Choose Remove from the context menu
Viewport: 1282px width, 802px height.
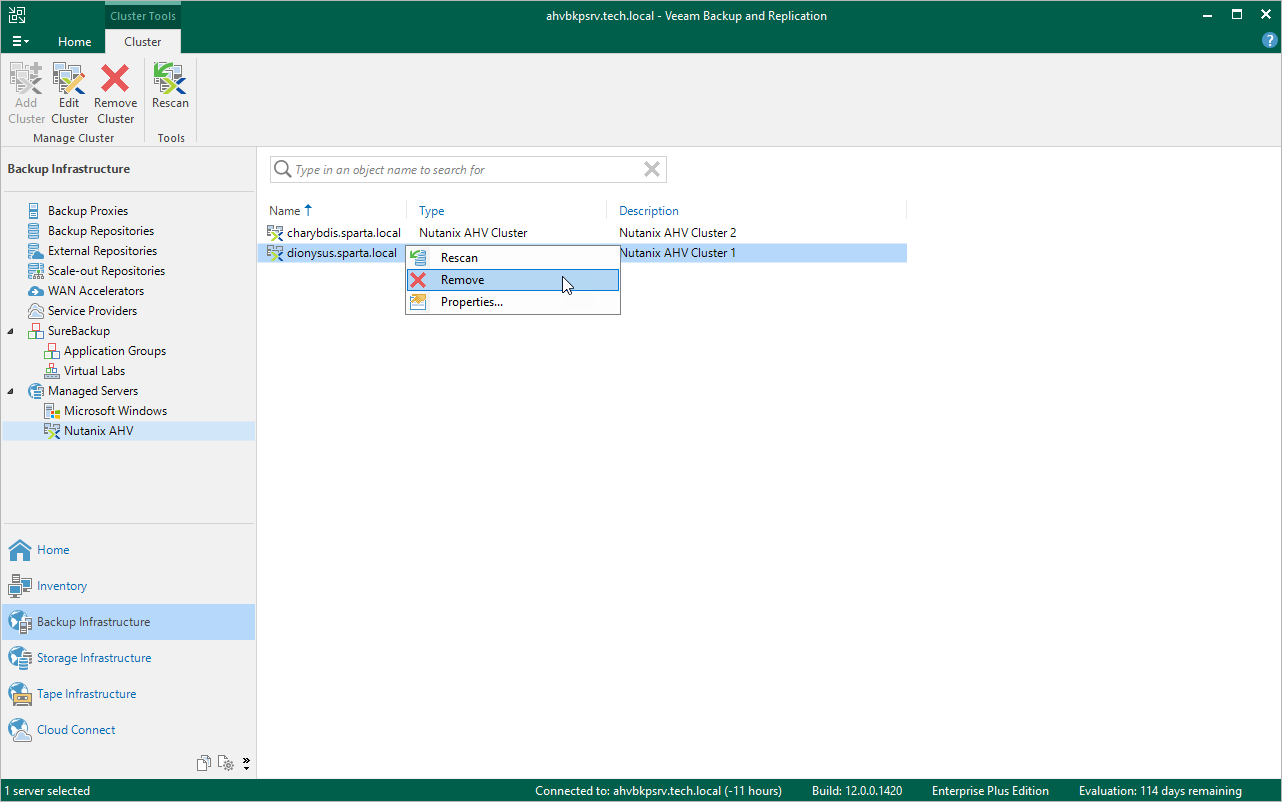(513, 280)
